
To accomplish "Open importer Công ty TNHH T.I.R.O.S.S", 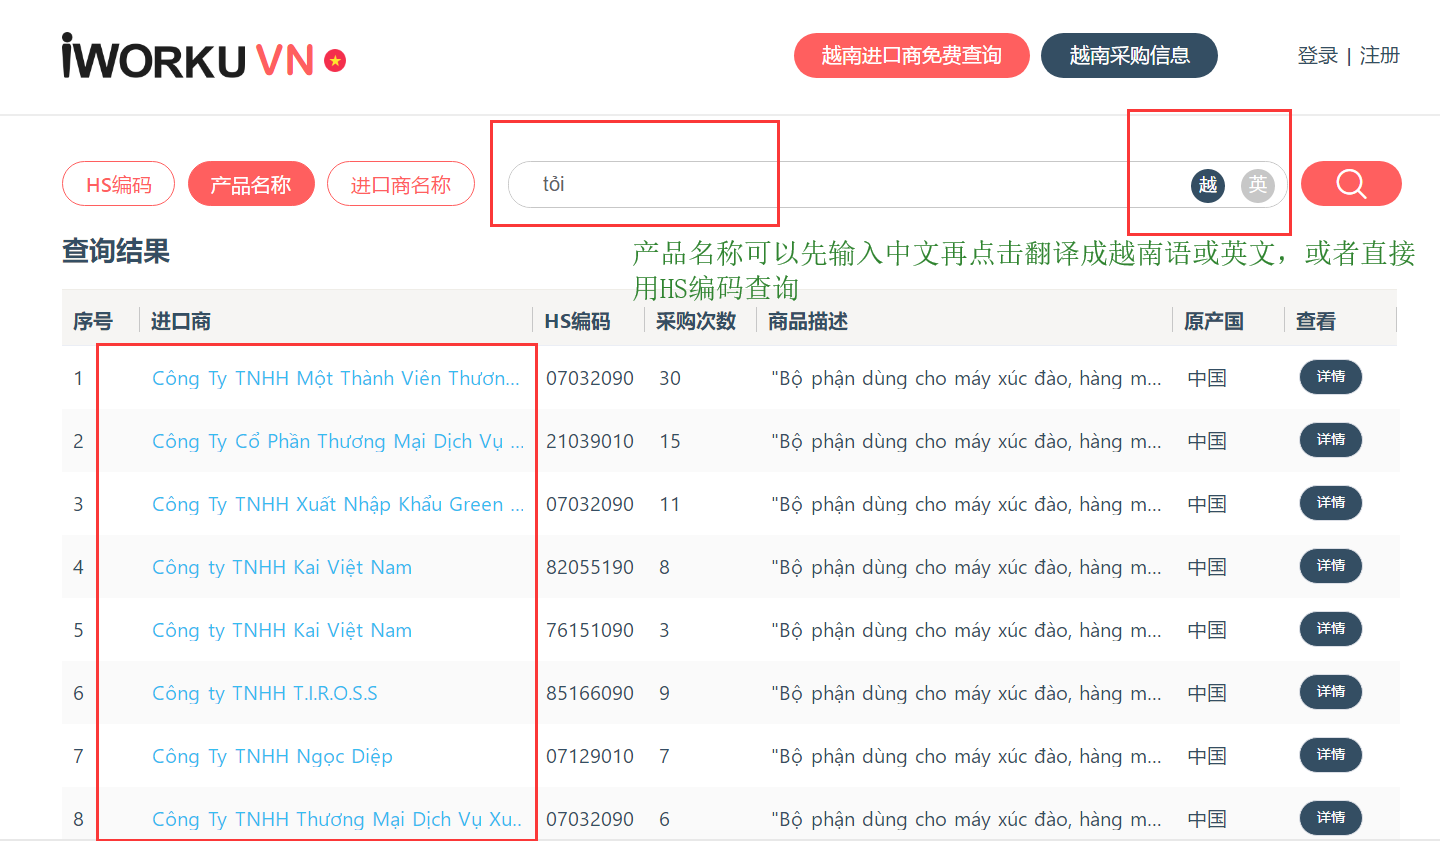I will coord(265,693).
